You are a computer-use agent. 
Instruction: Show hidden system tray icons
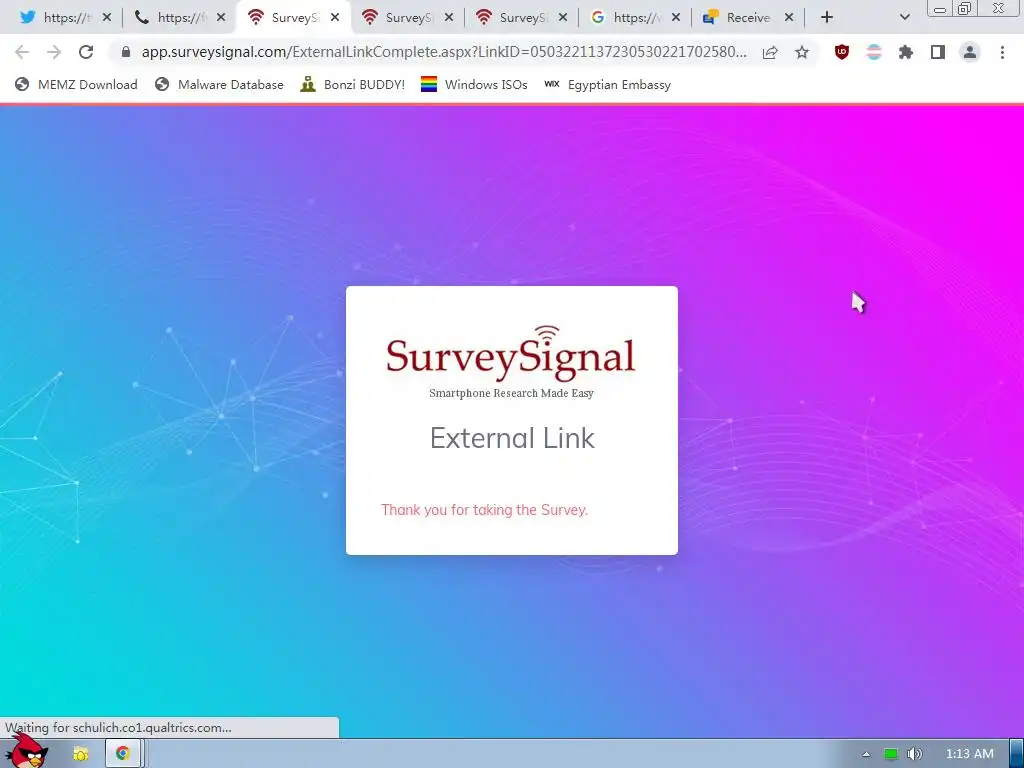[866, 754]
